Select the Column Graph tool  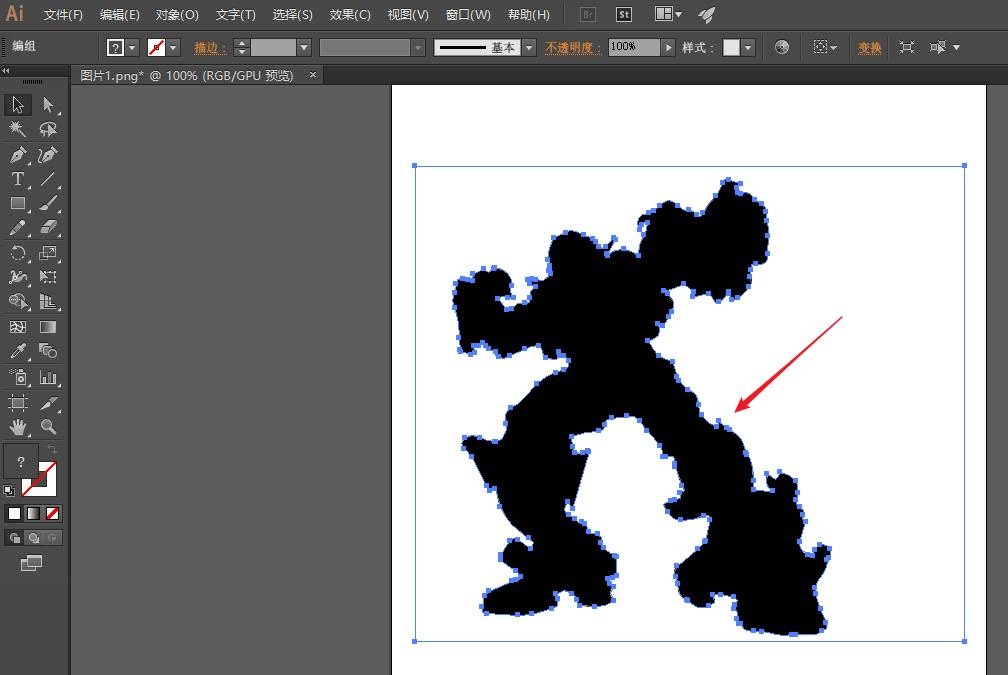coord(48,377)
